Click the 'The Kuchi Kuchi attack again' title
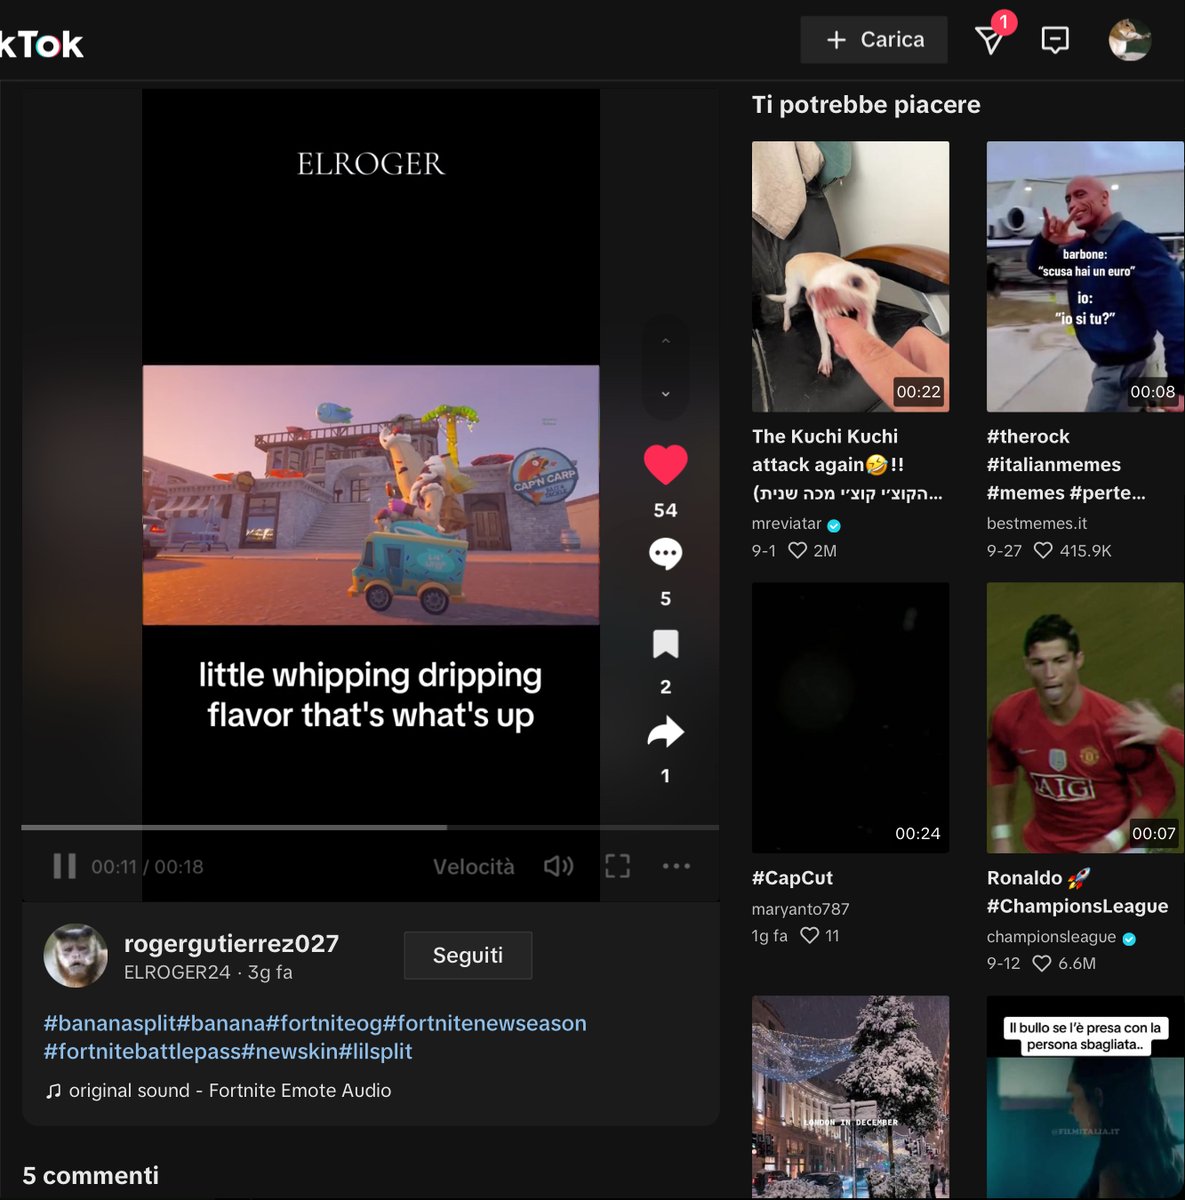 tap(847, 464)
